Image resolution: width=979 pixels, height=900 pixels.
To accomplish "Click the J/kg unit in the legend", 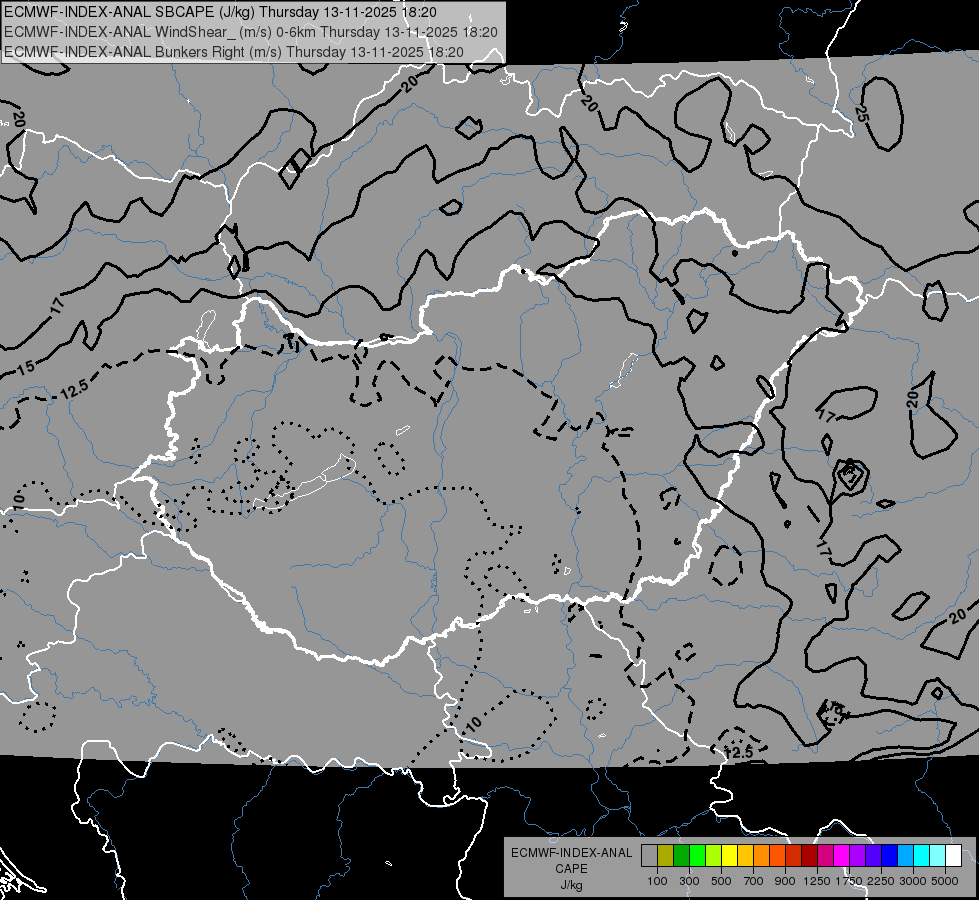I will pyautogui.click(x=571, y=885).
